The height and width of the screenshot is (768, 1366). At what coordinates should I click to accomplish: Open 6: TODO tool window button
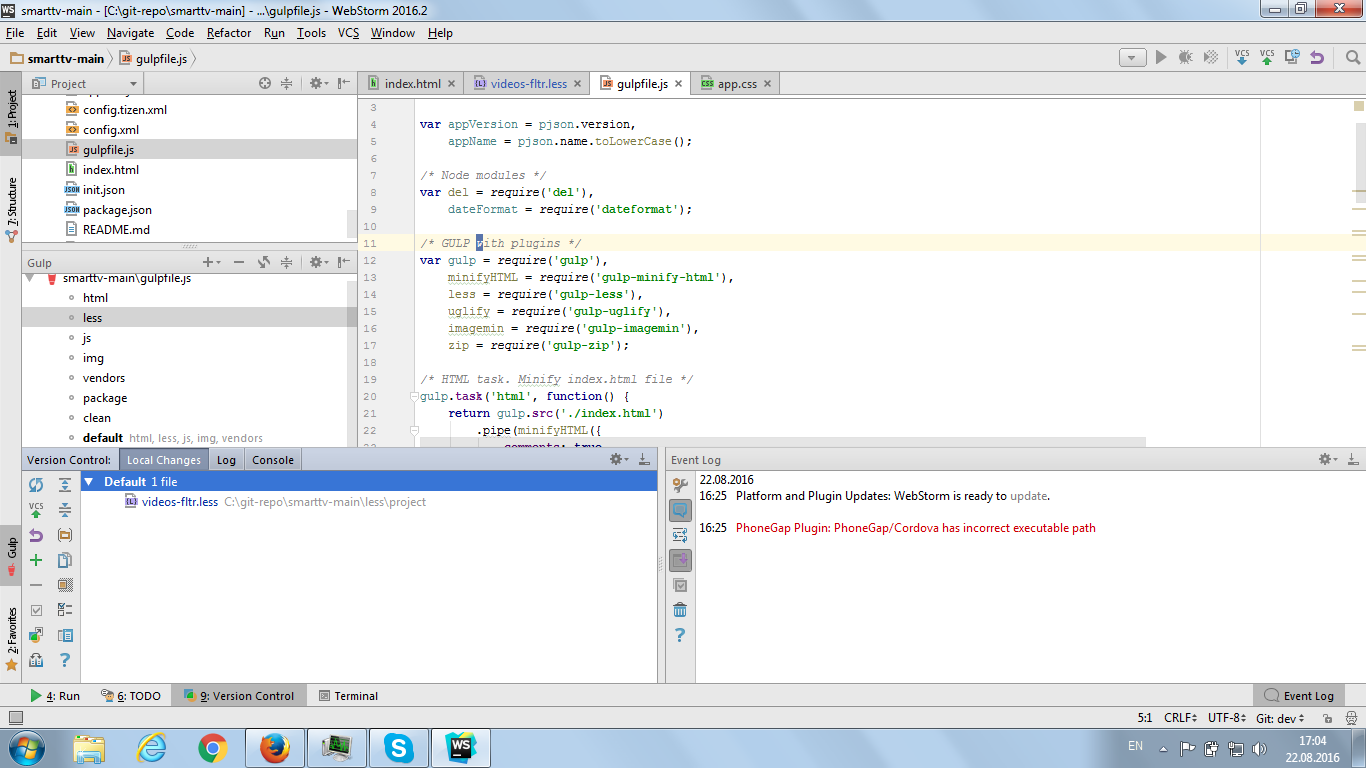point(131,696)
